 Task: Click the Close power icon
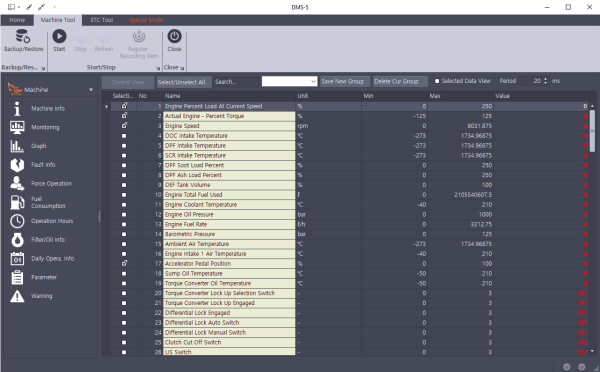pos(174,36)
